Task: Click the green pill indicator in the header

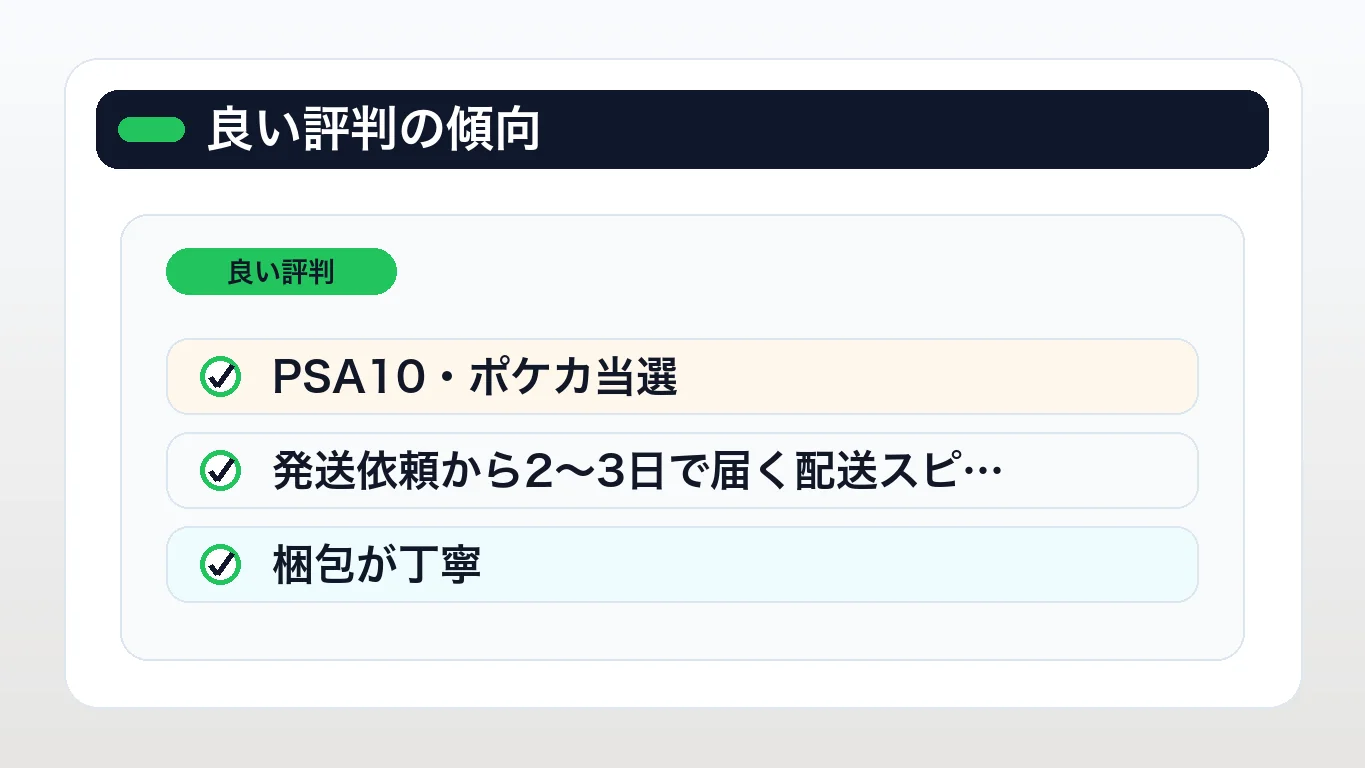Action: pyautogui.click(x=151, y=130)
